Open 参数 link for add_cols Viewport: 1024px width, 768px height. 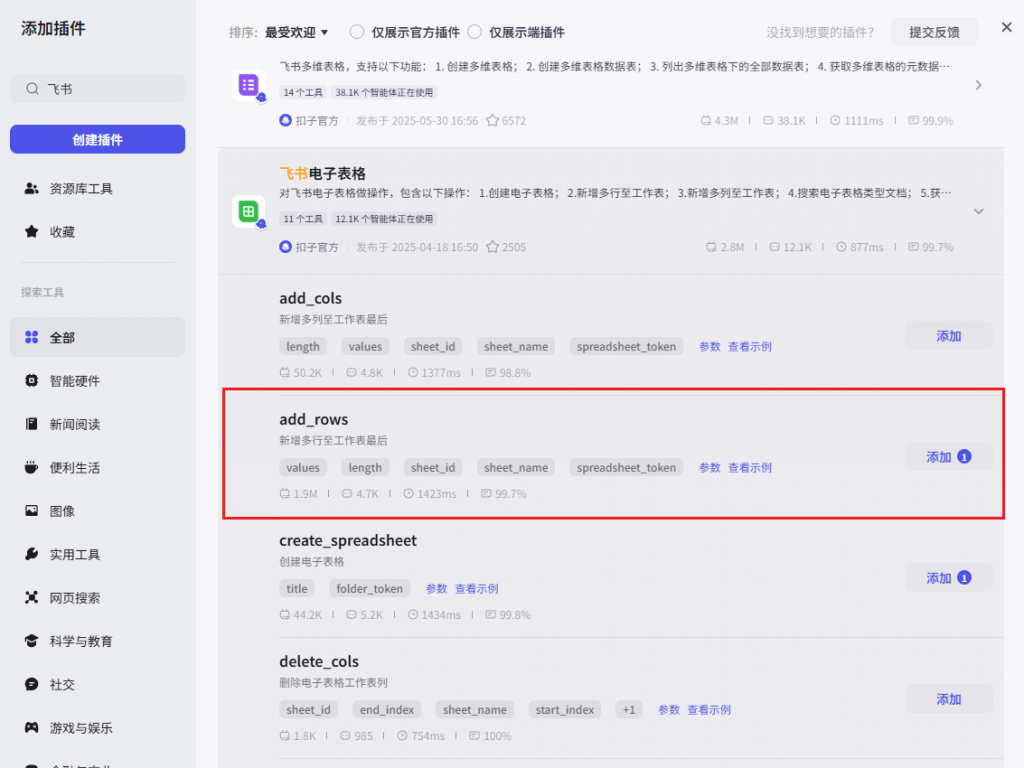709,346
